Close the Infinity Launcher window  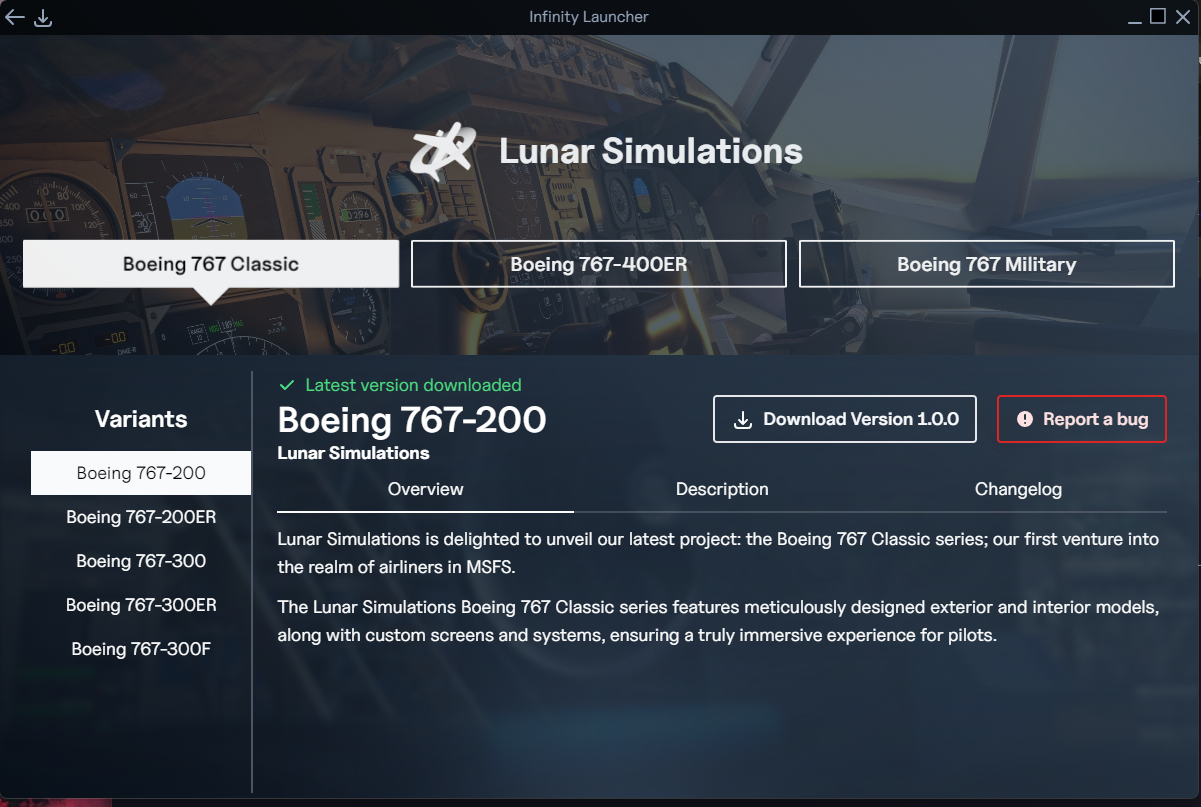tap(1183, 16)
